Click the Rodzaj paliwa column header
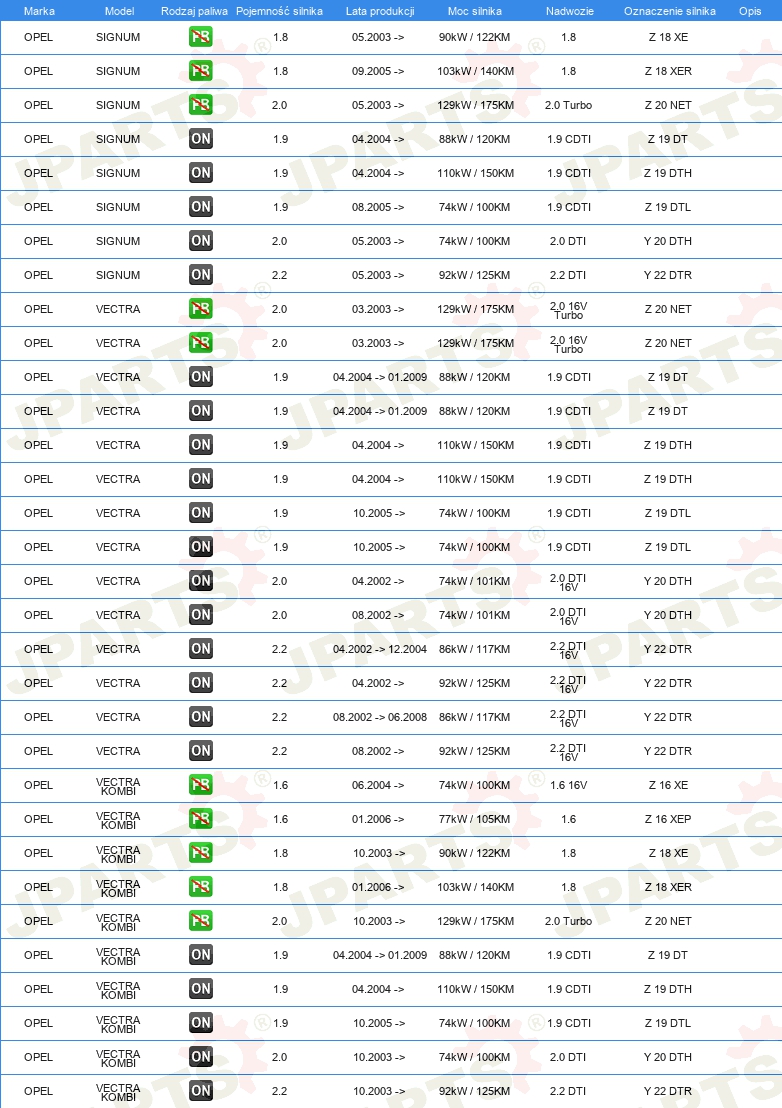Viewport: 782px width, 1108px height. click(x=194, y=11)
